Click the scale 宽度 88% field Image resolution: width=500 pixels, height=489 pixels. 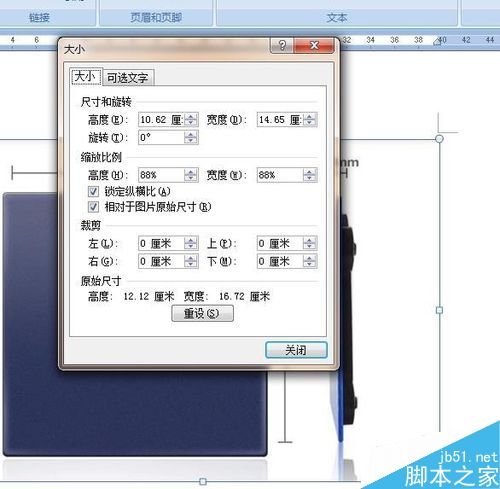pos(280,175)
